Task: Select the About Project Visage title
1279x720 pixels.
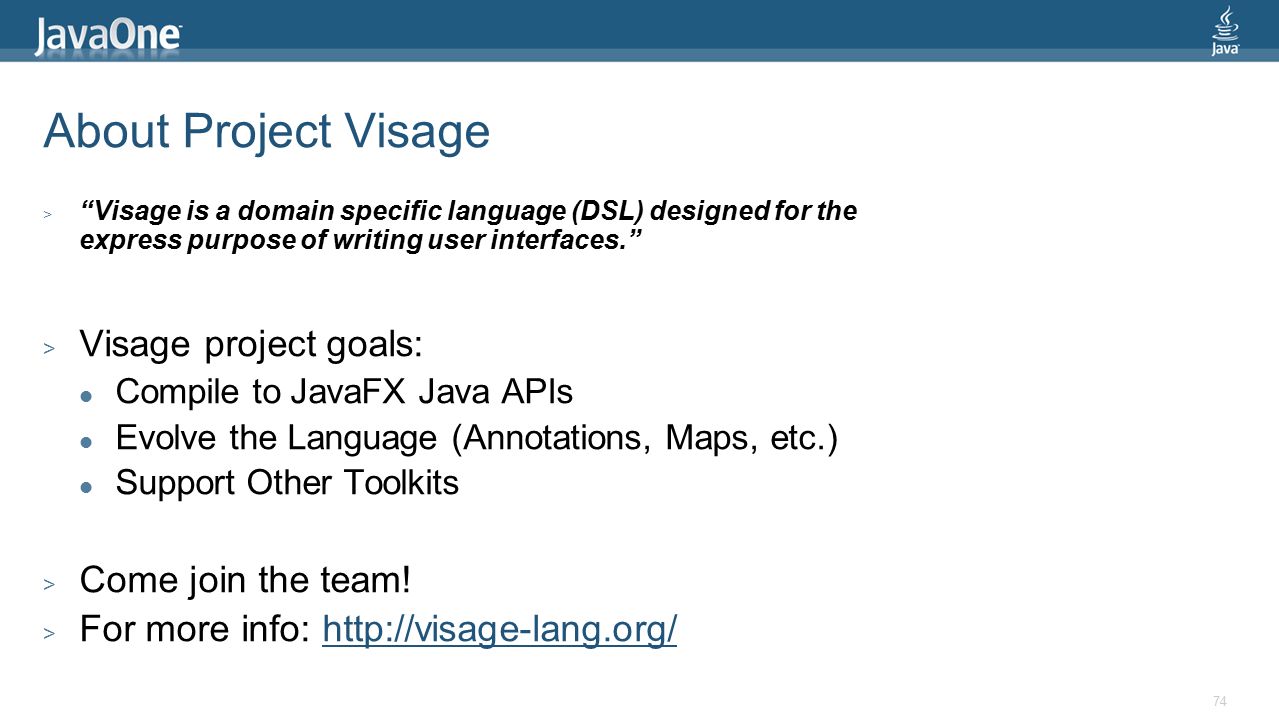Action: pos(267,132)
